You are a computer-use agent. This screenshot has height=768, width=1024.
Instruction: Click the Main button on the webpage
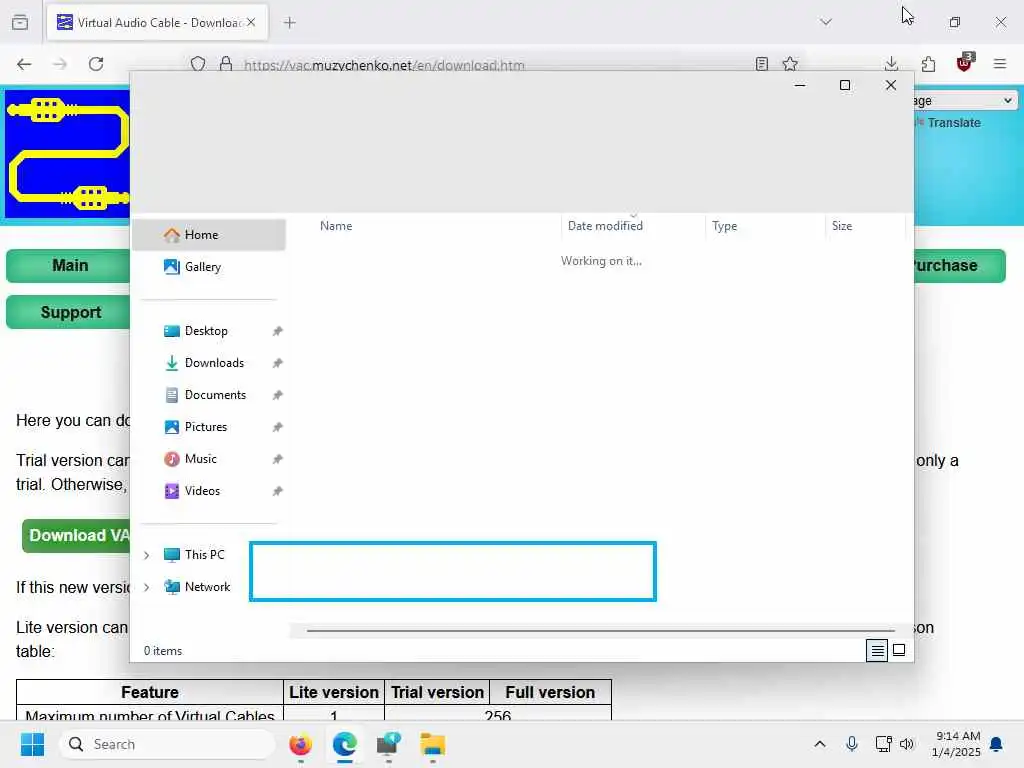pyautogui.click(x=69, y=266)
